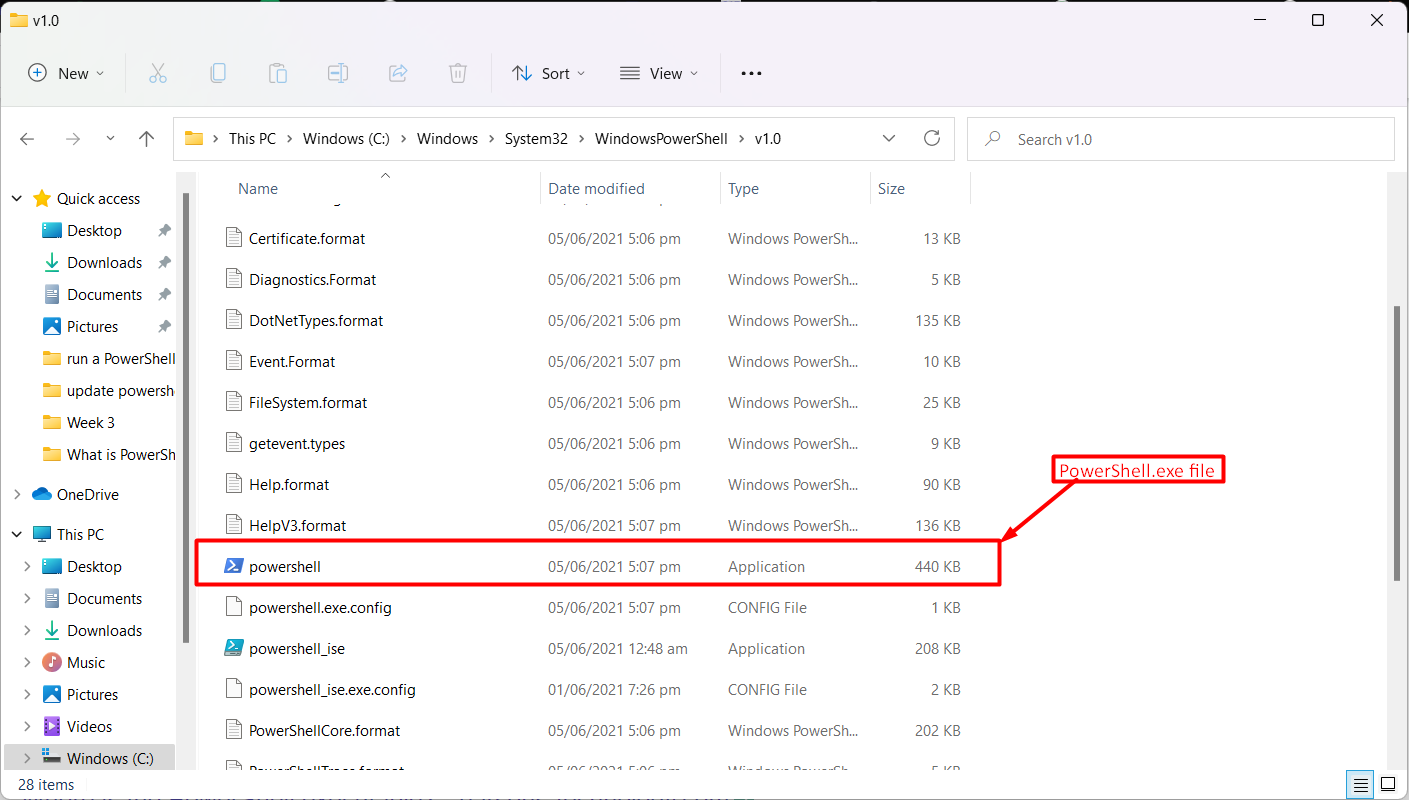
Task: Click the pin icon beside Desktop in Quick access
Action: tap(165, 230)
